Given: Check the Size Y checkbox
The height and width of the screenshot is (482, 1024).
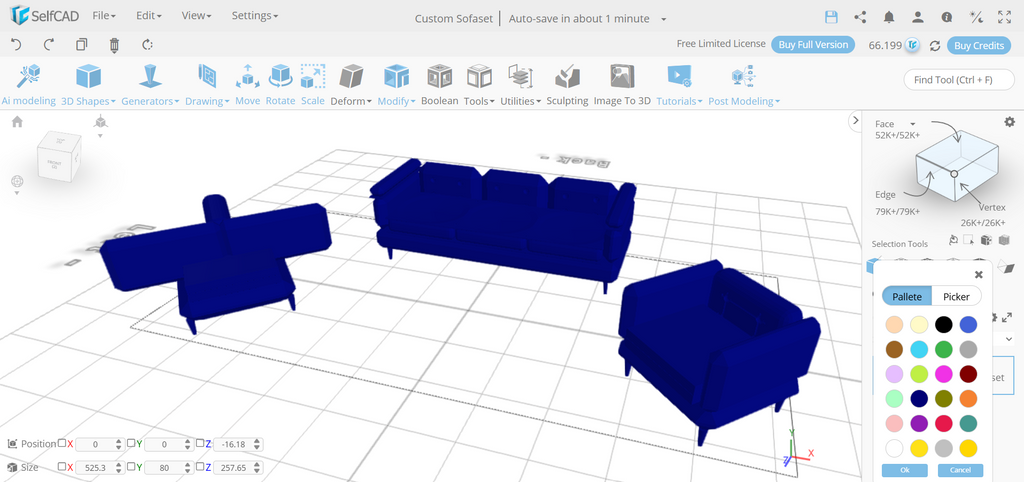Looking at the screenshot, I should [131, 466].
